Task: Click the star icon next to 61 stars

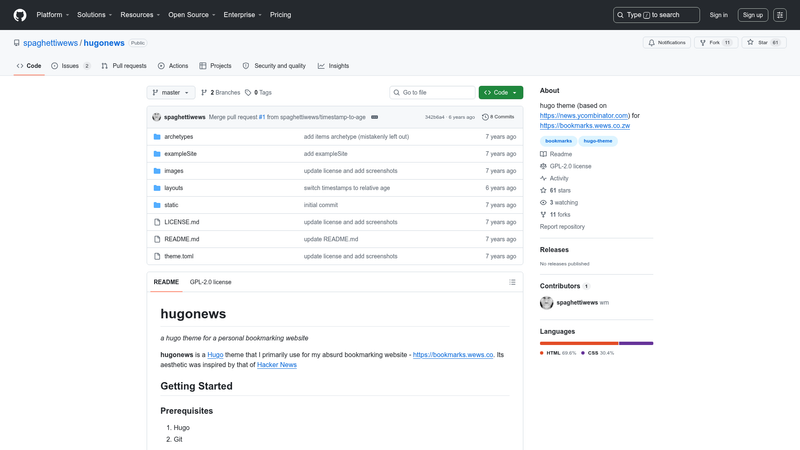Action: tap(543, 190)
